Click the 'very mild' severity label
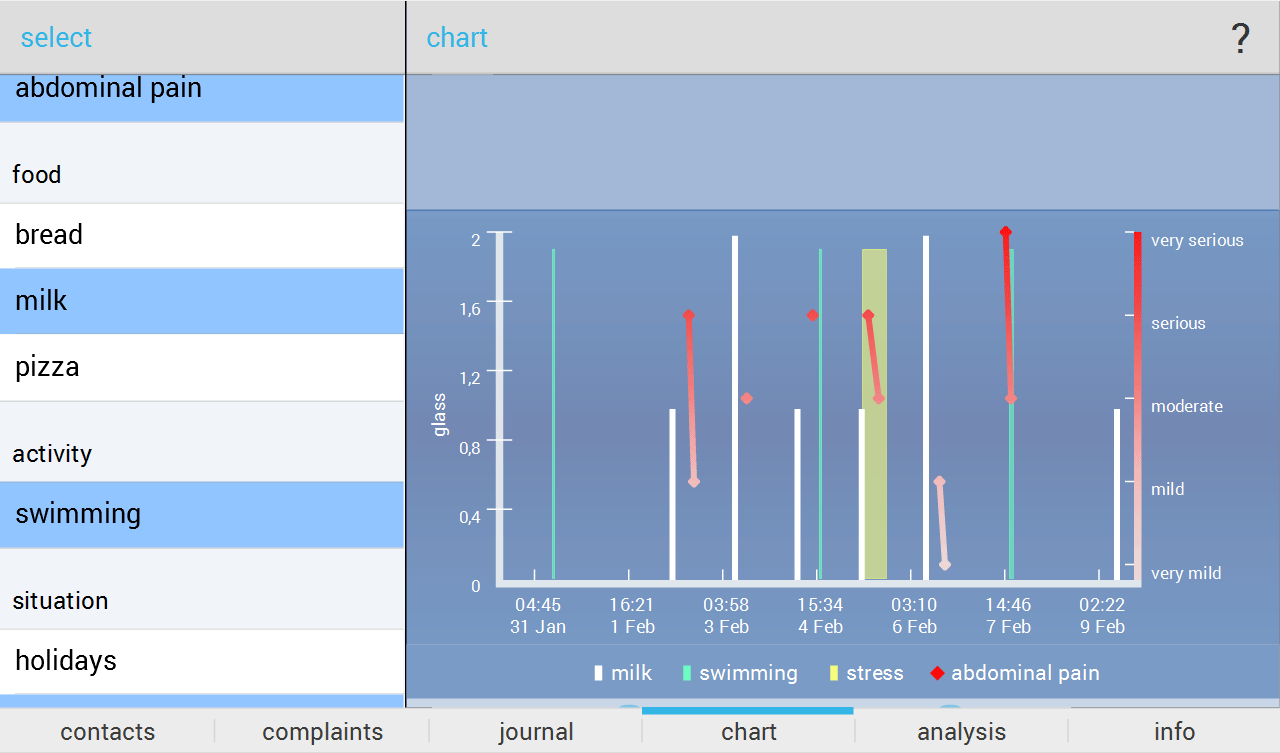 pos(1186,573)
